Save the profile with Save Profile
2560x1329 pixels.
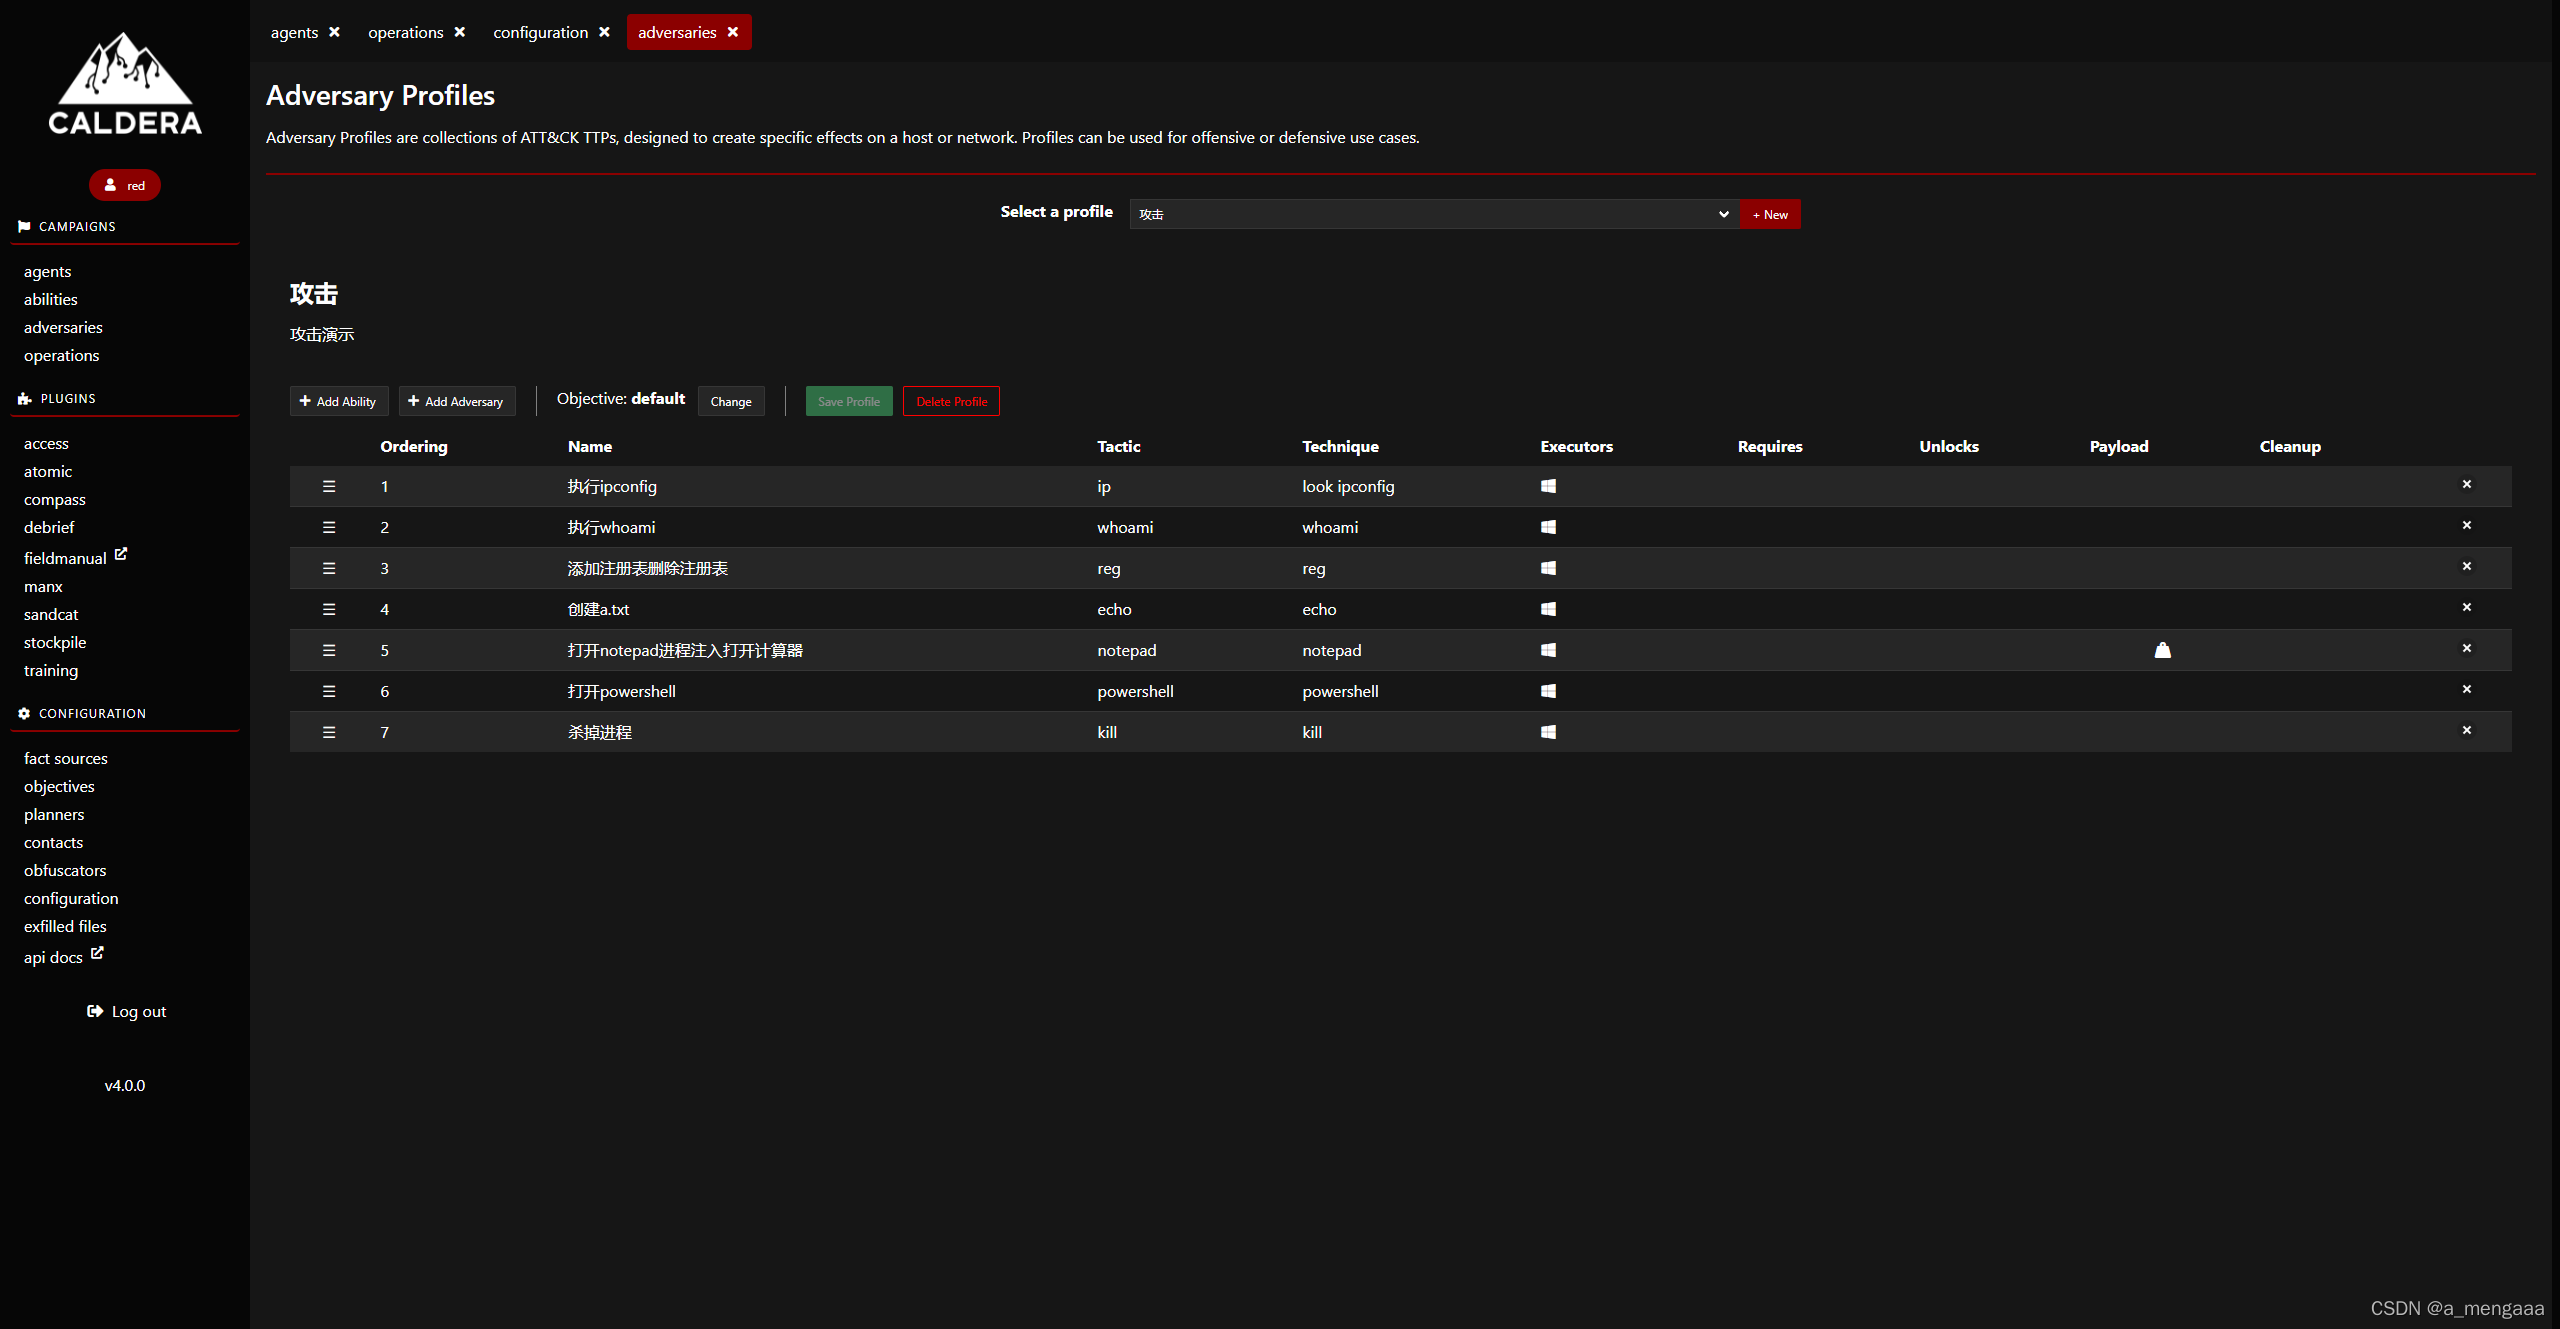tap(849, 401)
